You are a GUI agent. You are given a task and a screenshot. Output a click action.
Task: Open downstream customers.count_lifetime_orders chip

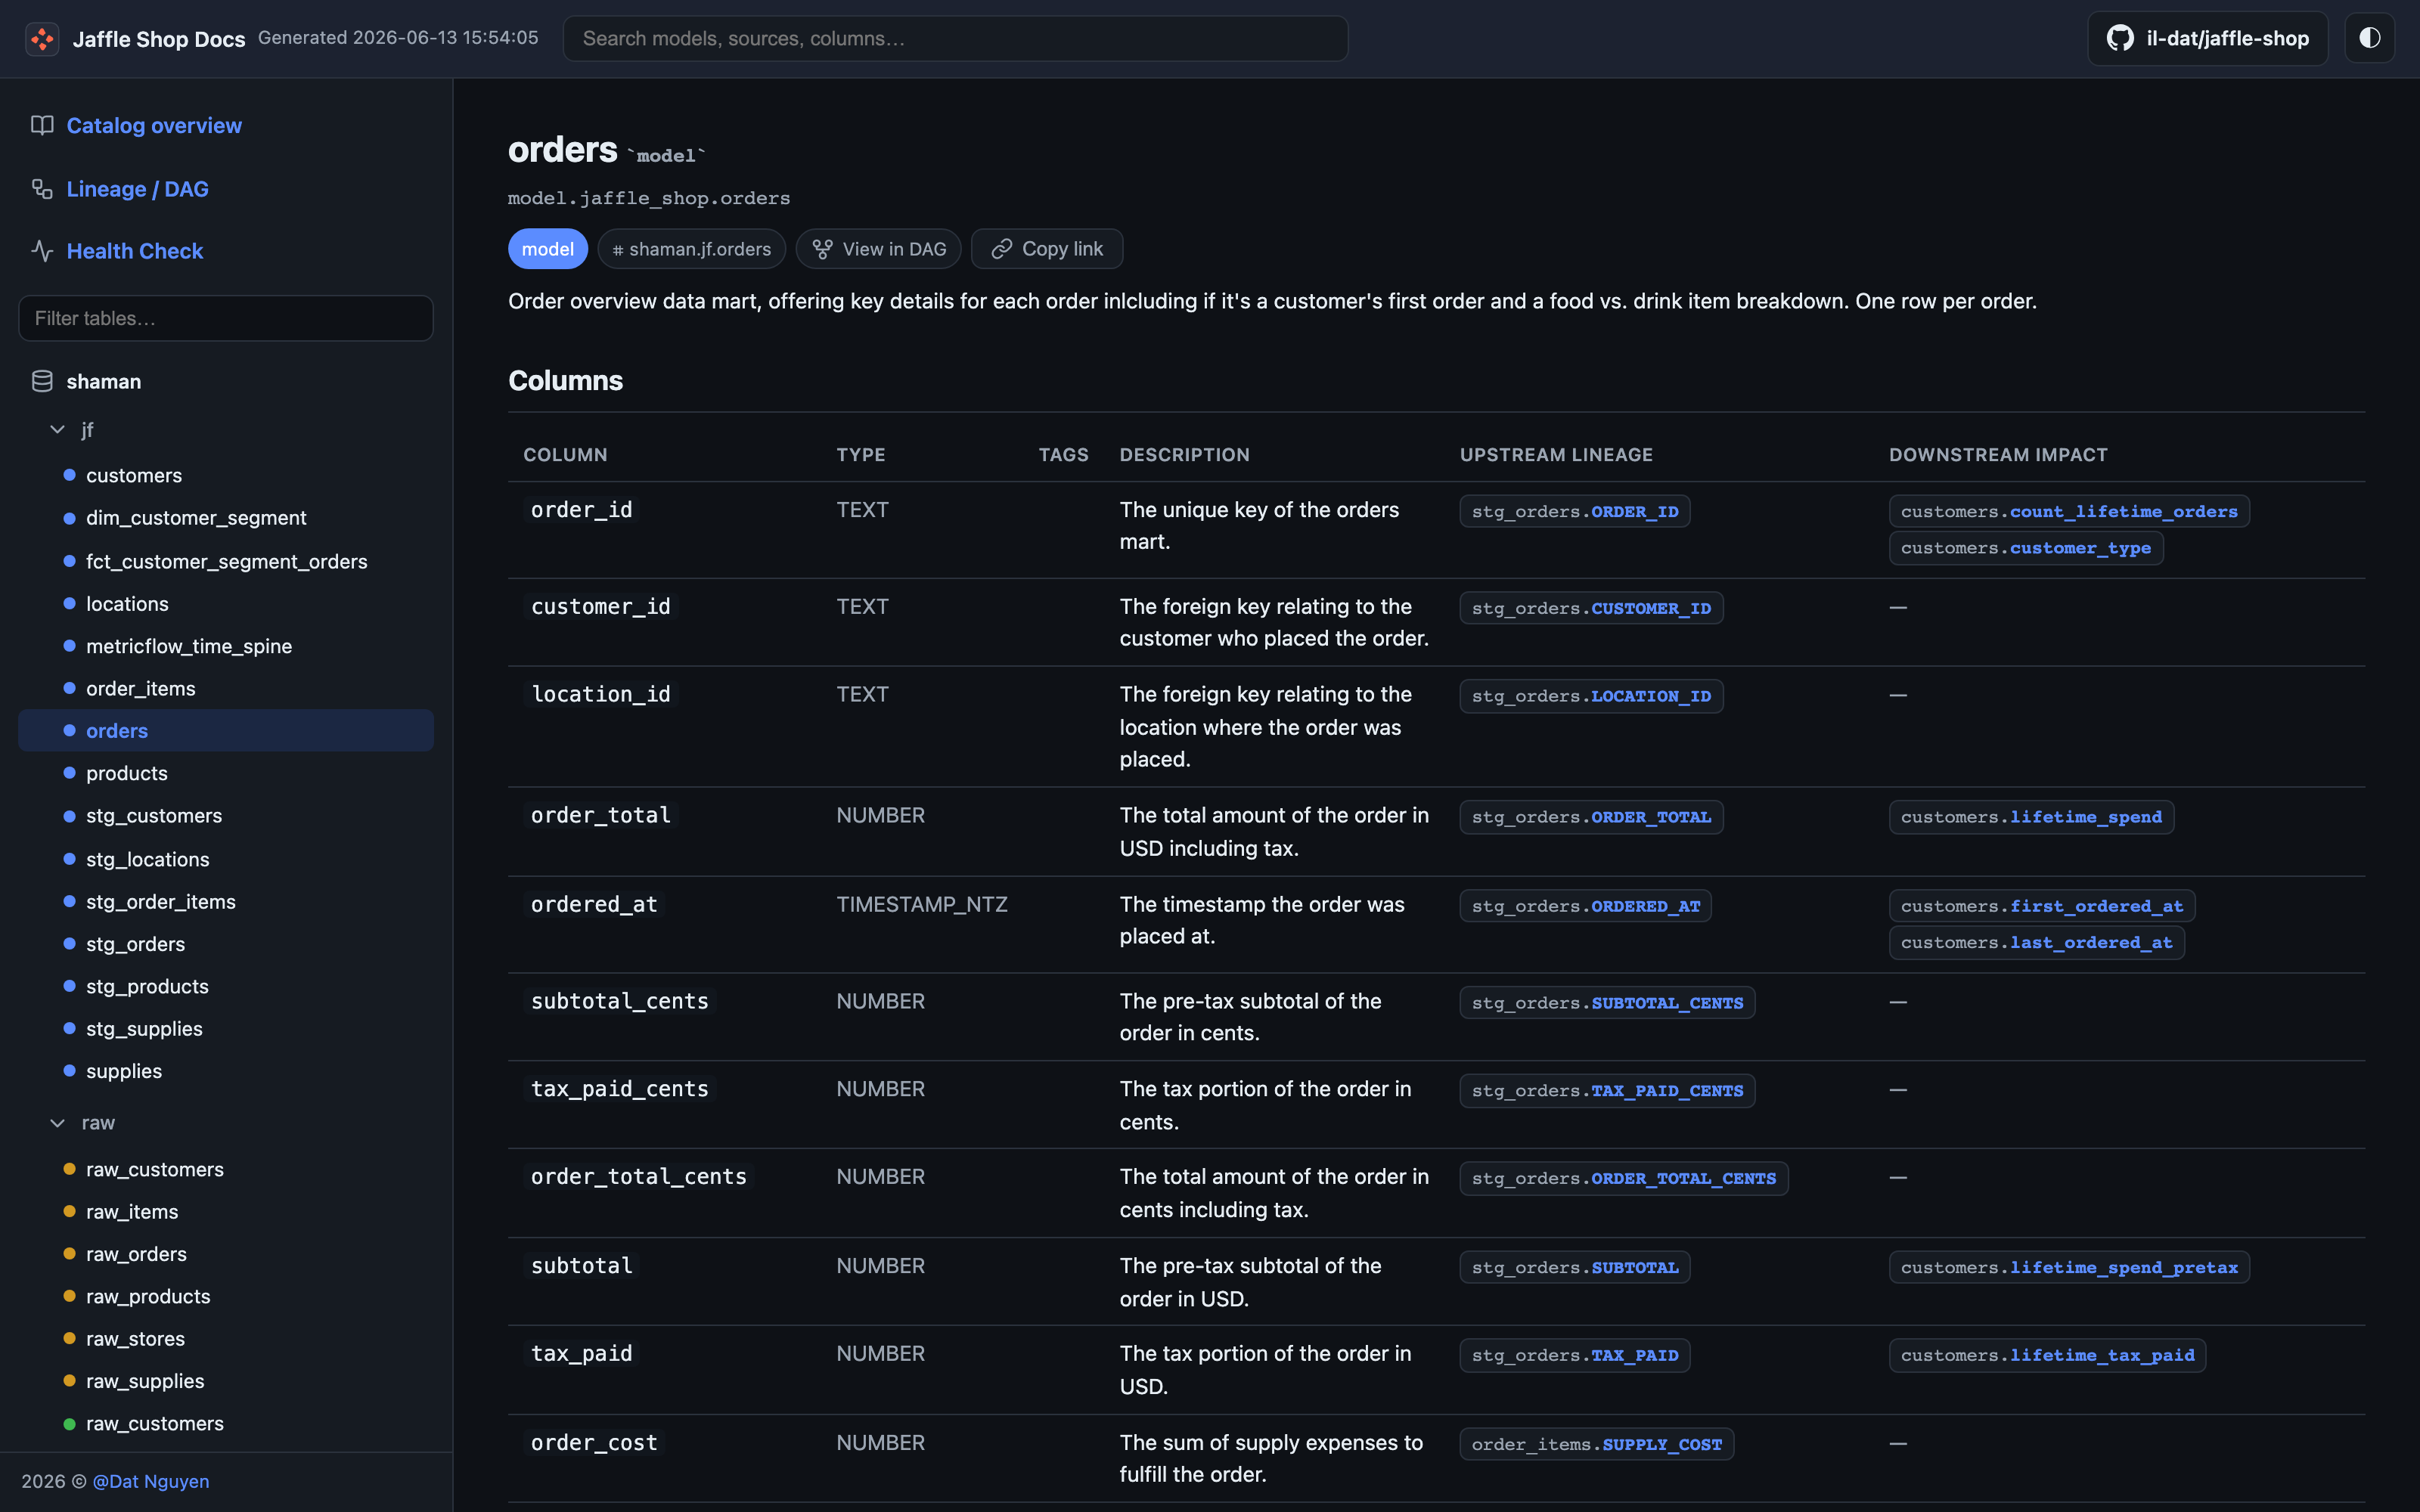[2069, 511]
